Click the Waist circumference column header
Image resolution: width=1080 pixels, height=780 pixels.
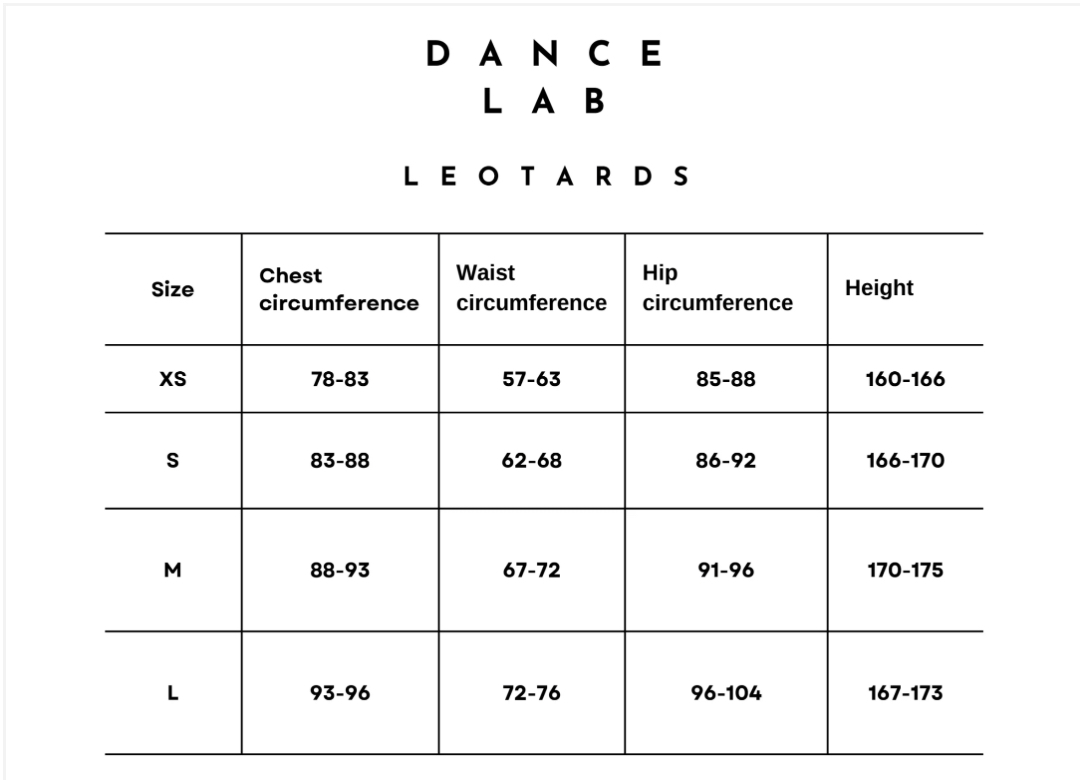coord(531,288)
